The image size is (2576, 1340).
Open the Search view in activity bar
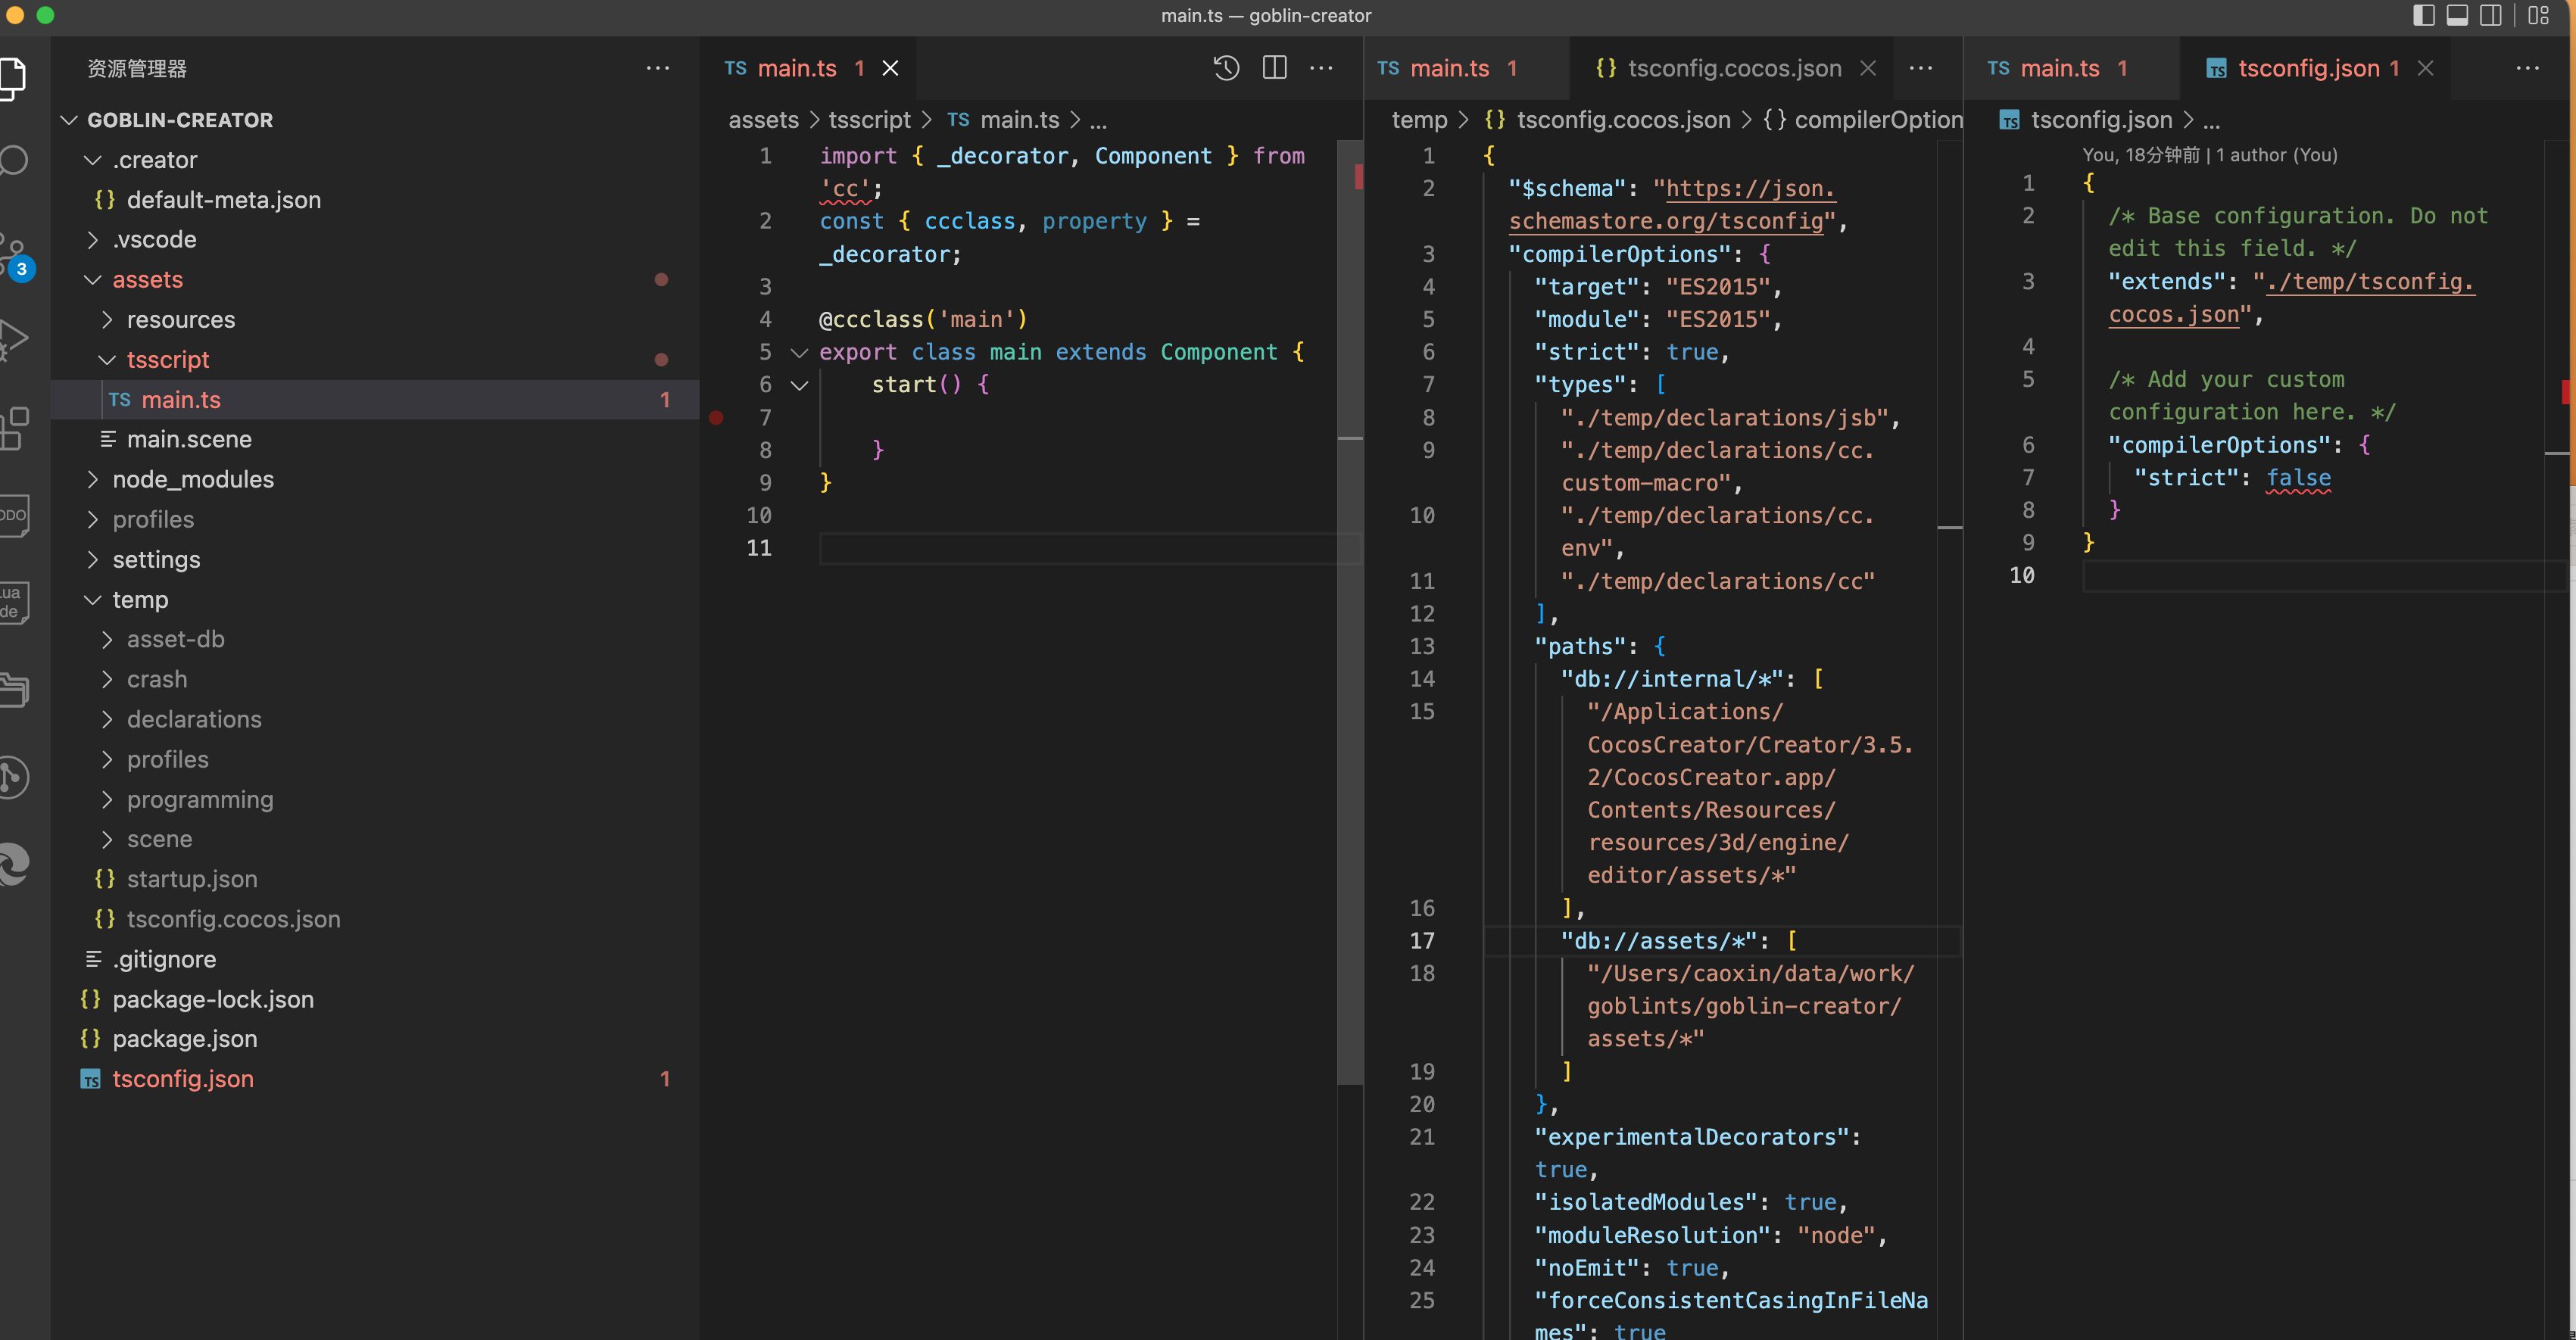click(14, 160)
